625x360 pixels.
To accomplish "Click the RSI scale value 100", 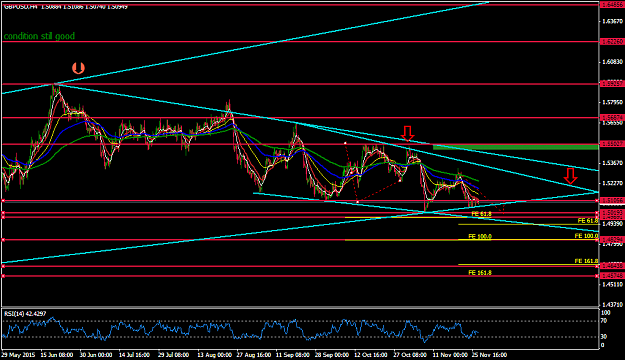I will pos(605,313).
